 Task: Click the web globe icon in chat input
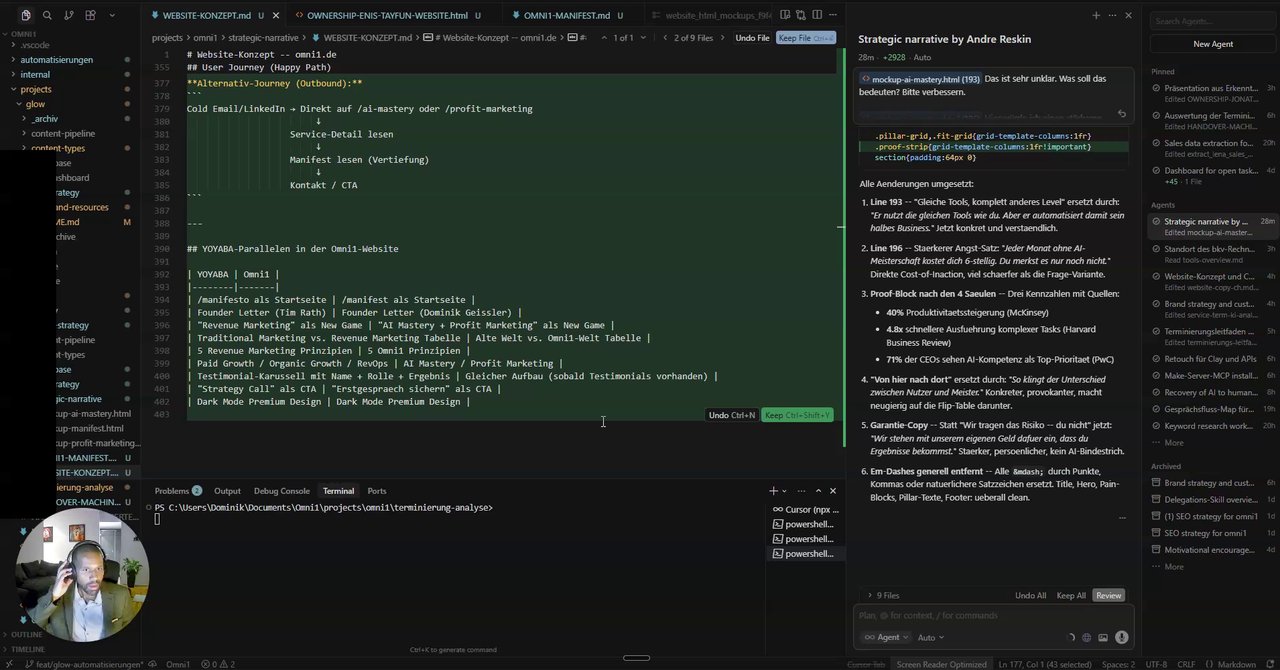click(1087, 638)
